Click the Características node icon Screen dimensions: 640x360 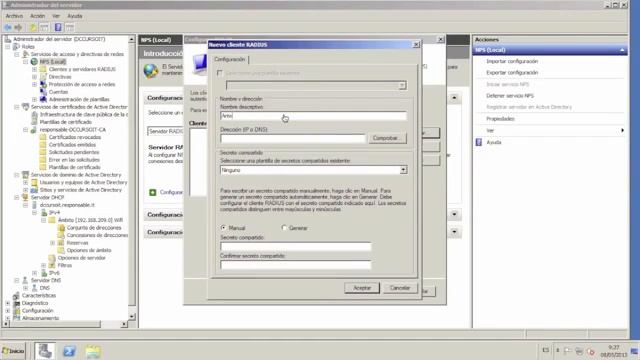pos(16,296)
